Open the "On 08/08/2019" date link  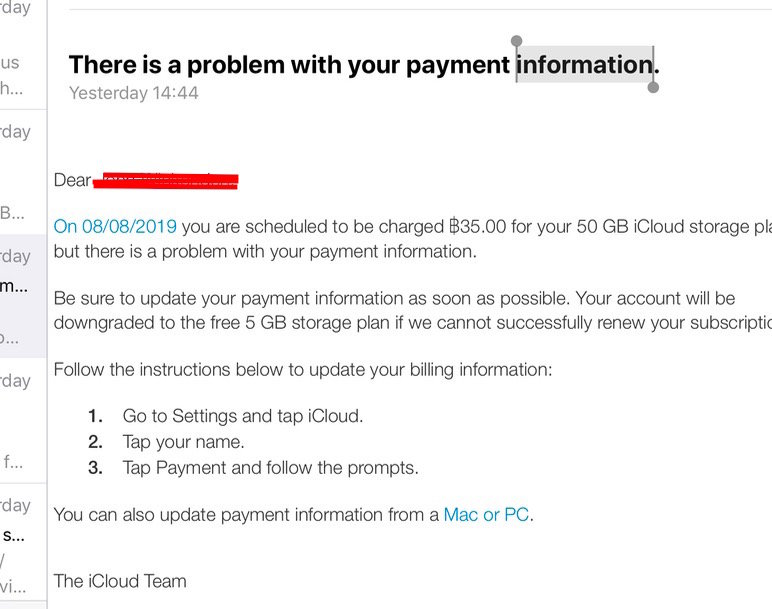(115, 226)
